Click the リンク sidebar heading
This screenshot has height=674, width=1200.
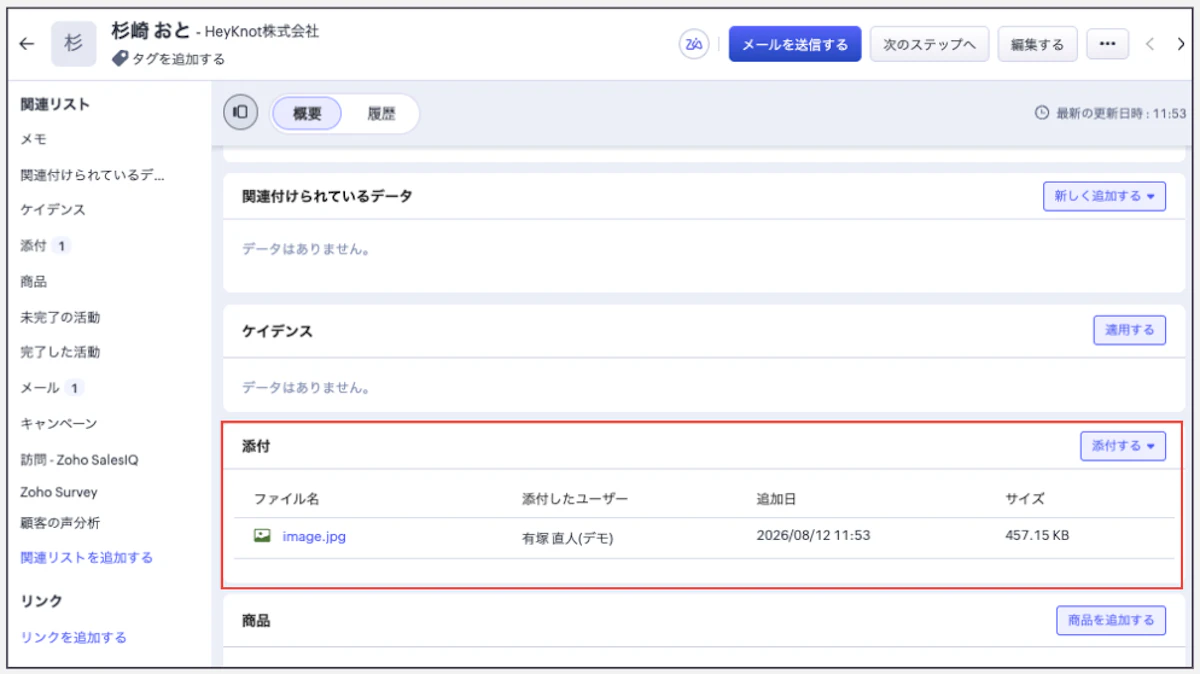pos(41,601)
